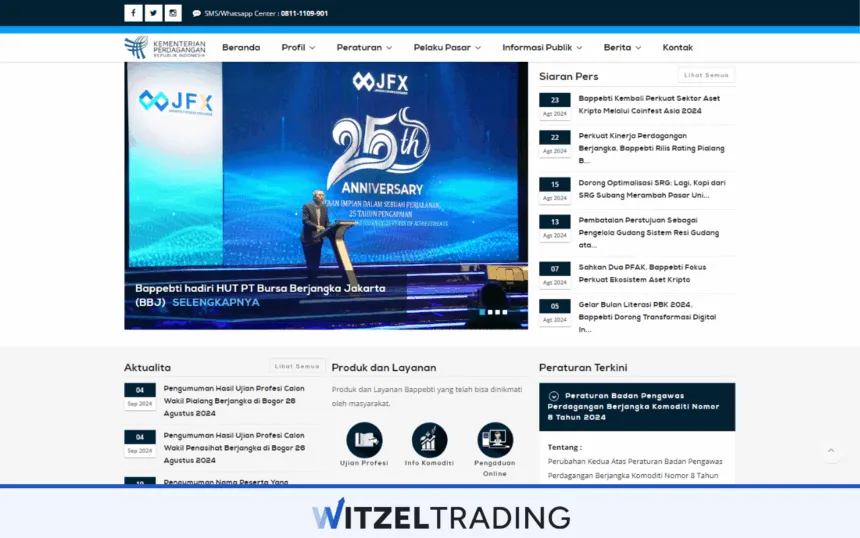Expand the Pelaku Pasar dropdown menu
This screenshot has width=860, height=538.
447,48
